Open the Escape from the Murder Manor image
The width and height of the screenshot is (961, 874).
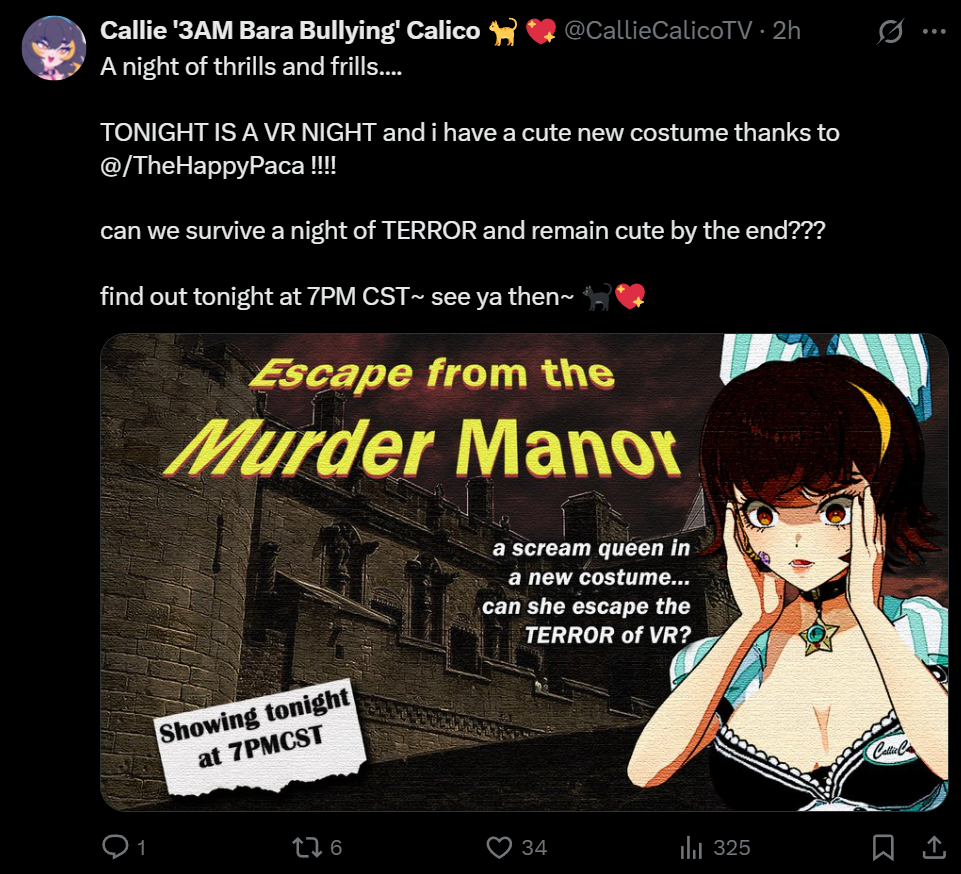tap(525, 572)
